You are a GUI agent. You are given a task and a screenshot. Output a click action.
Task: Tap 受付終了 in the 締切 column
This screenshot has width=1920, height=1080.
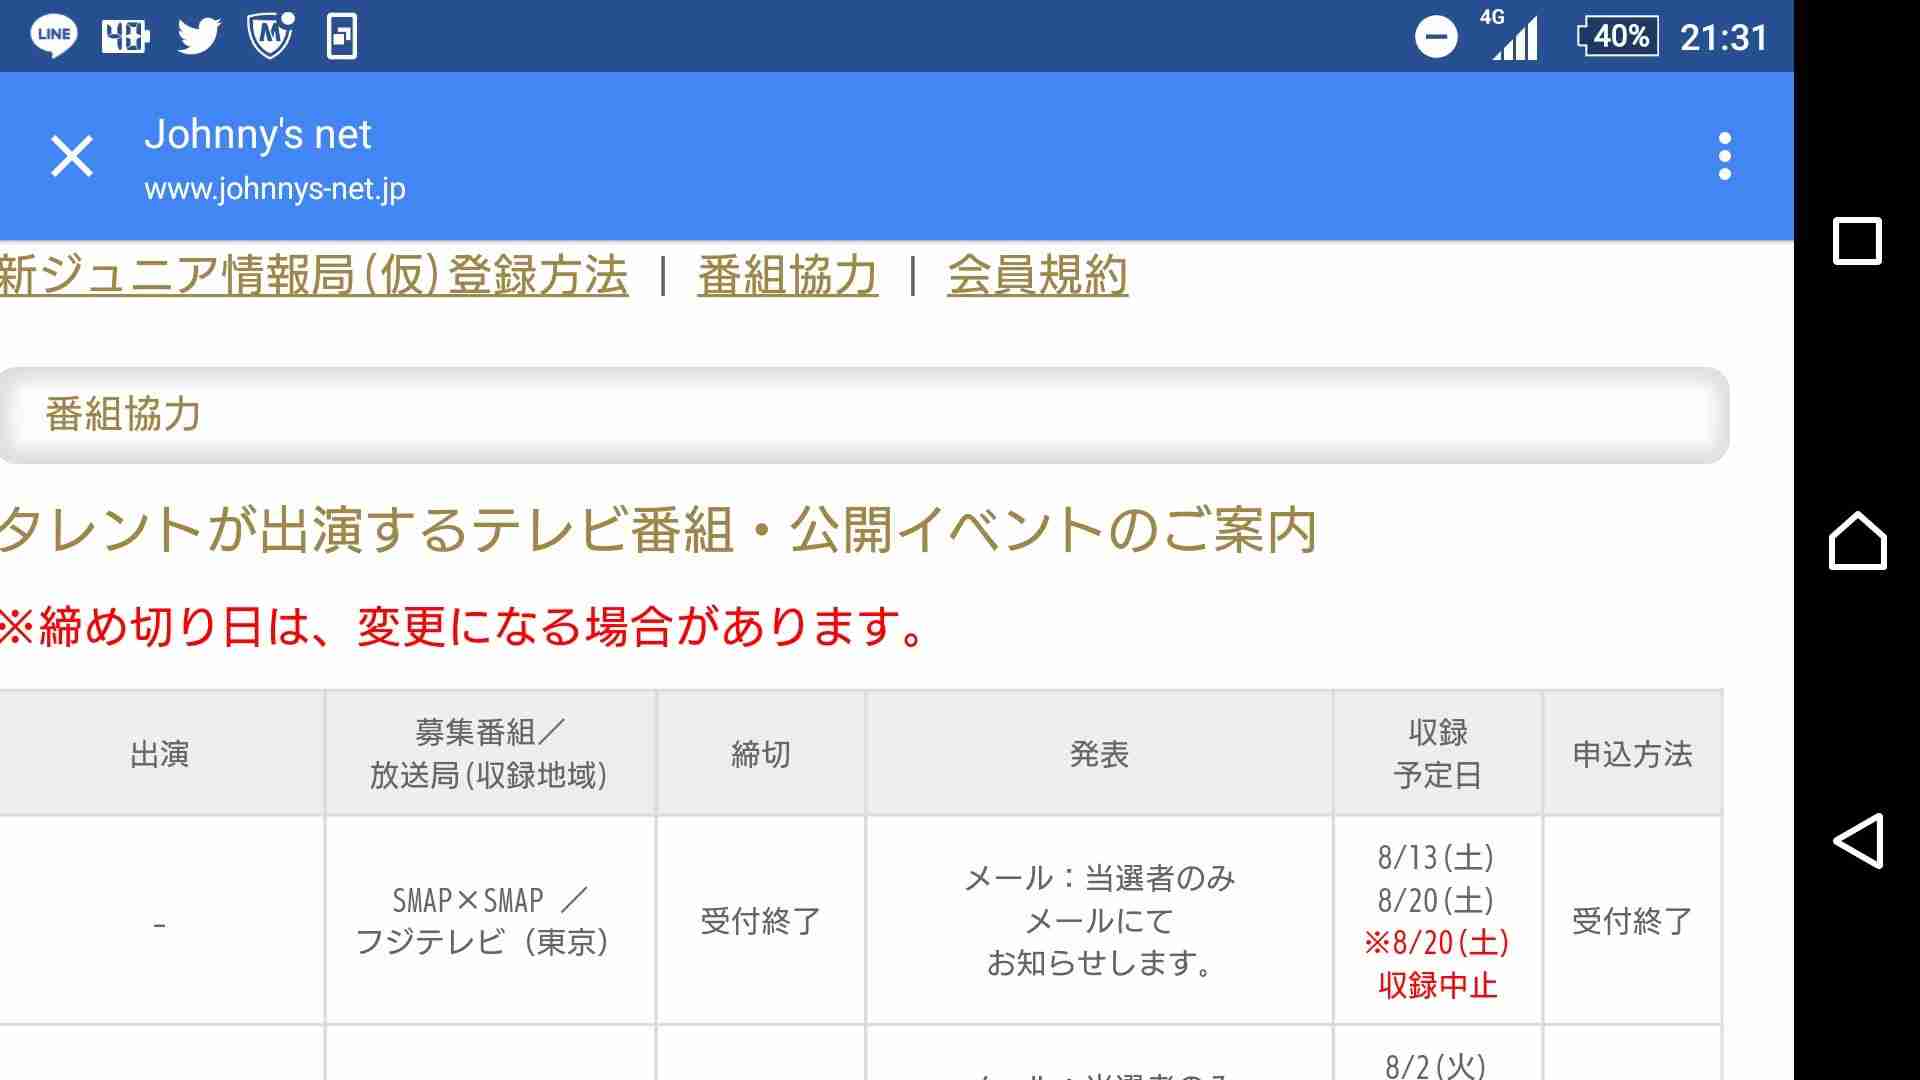tap(761, 921)
